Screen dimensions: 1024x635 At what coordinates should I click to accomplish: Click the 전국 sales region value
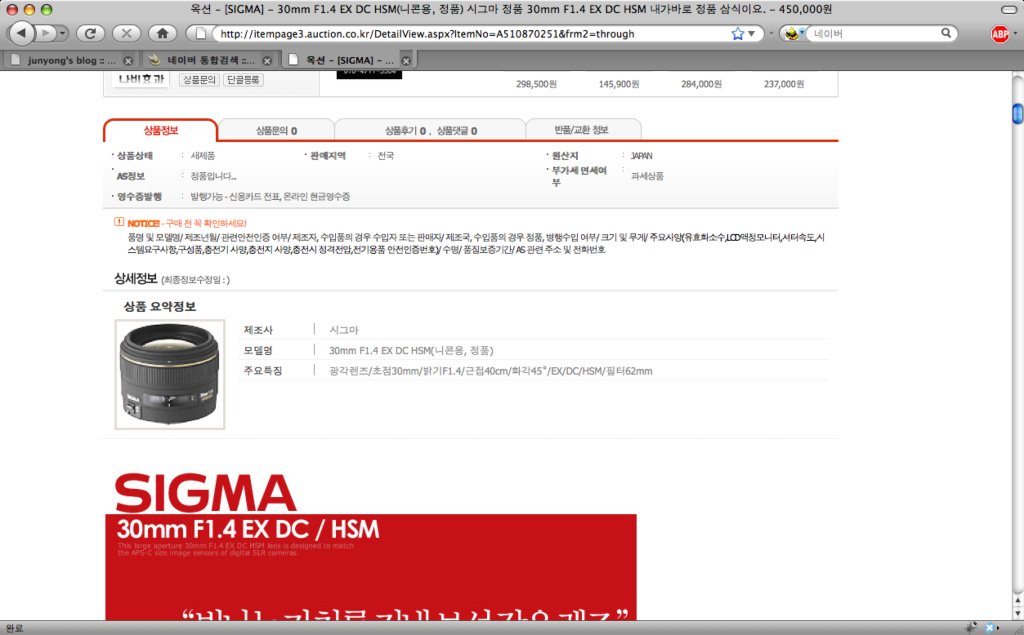385,156
